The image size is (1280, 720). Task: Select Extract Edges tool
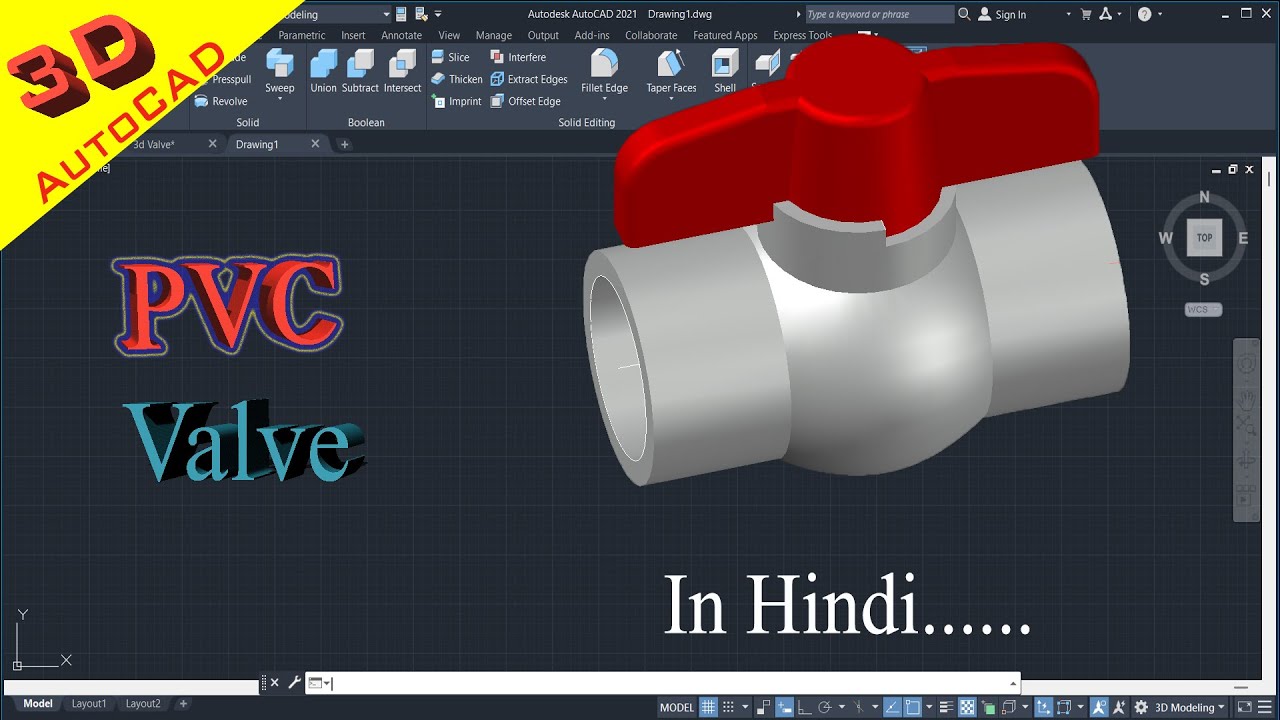click(x=528, y=79)
